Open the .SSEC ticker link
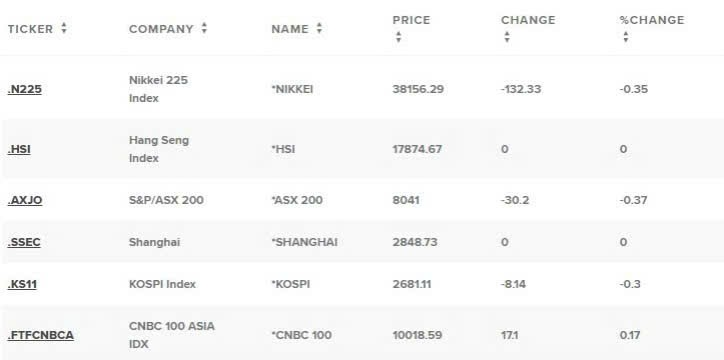Viewport: 724px width, 360px height. click(x=24, y=242)
